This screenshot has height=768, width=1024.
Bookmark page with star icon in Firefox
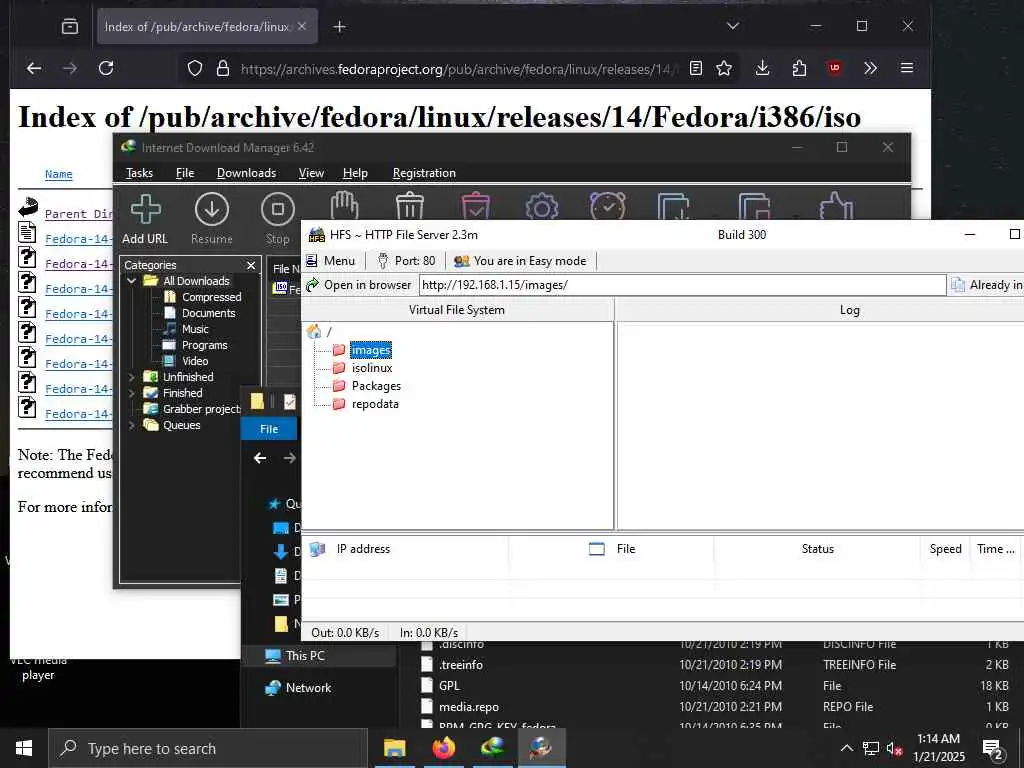click(x=724, y=68)
